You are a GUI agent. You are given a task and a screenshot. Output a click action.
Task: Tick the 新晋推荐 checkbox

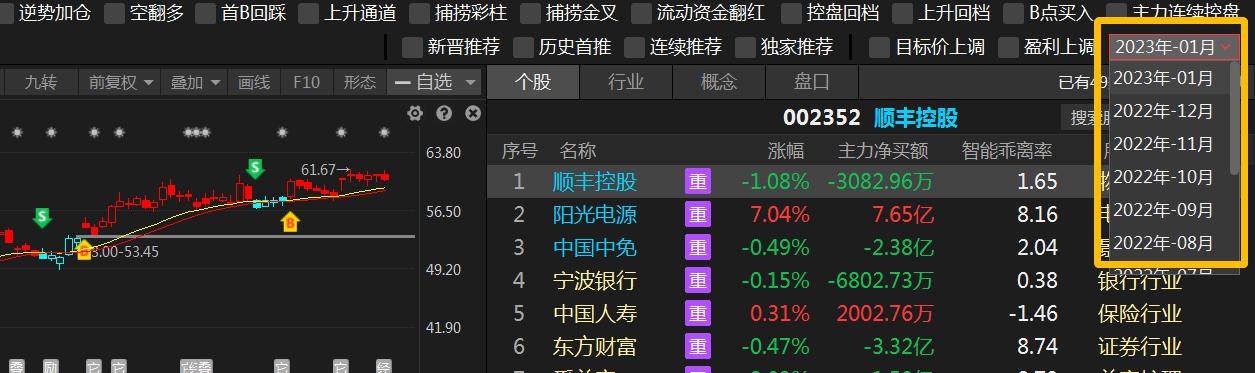click(x=411, y=47)
